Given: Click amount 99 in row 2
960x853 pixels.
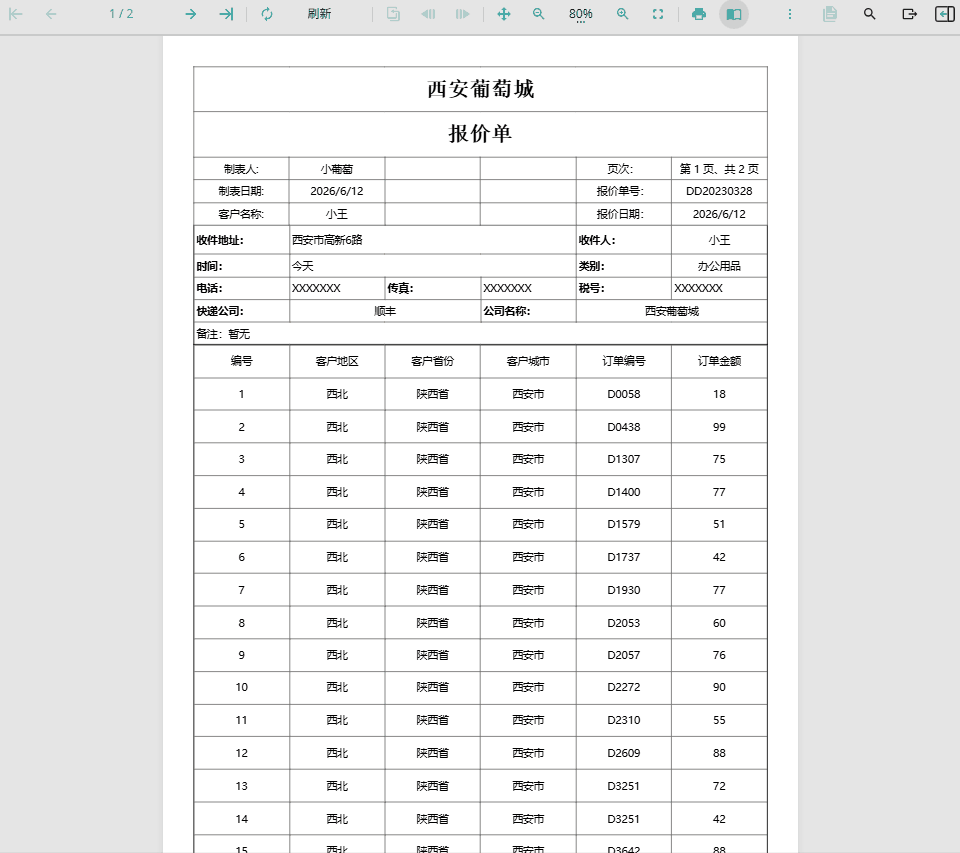Looking at the screenshot, I should (x=719, y=427).
